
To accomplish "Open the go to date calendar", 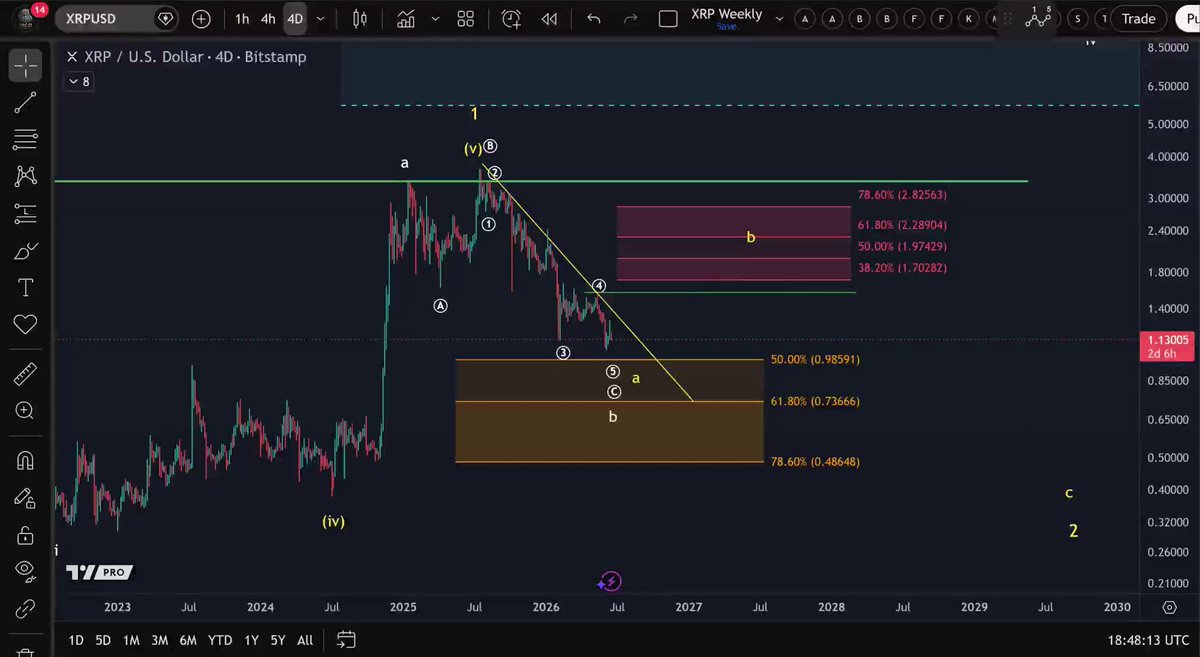I will coord(346,639).
